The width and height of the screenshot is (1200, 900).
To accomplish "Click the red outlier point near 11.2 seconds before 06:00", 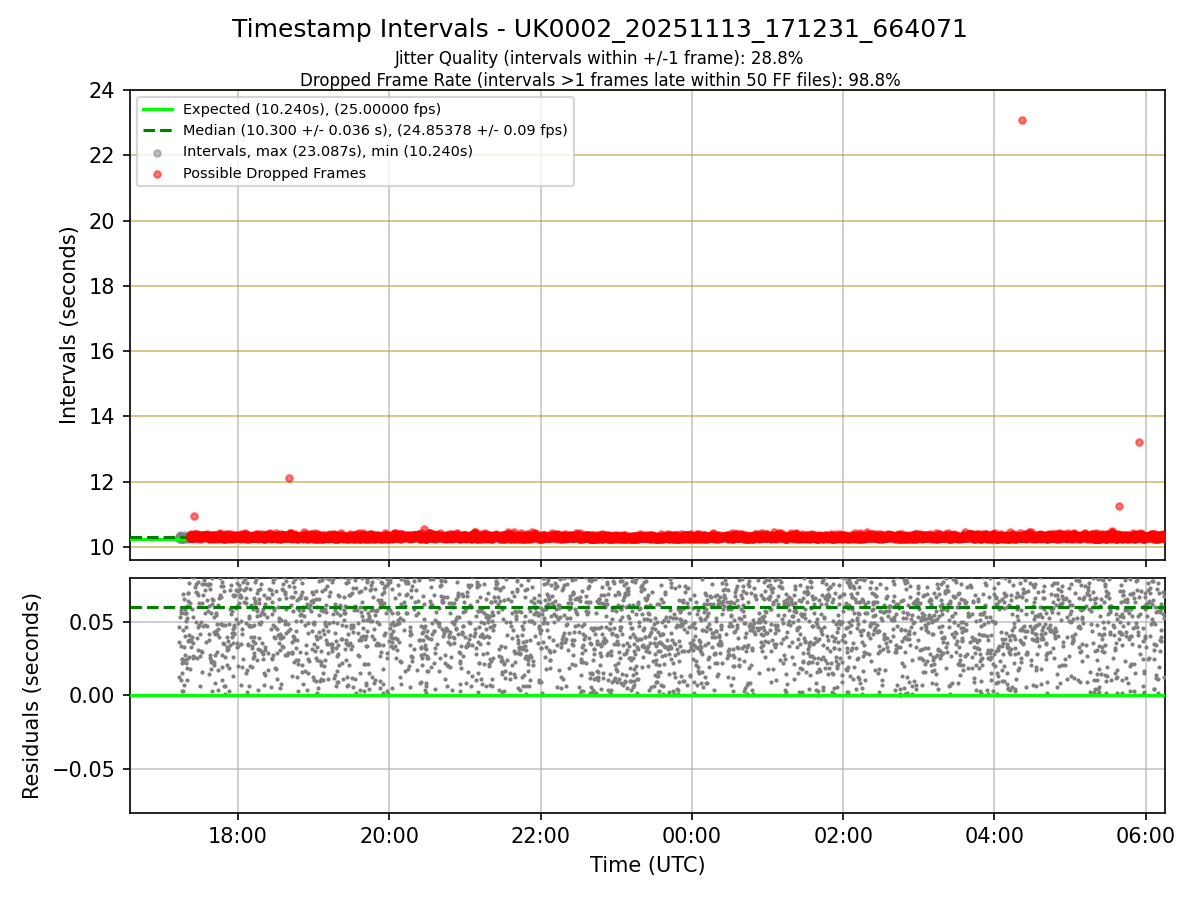I will 1119,506.
